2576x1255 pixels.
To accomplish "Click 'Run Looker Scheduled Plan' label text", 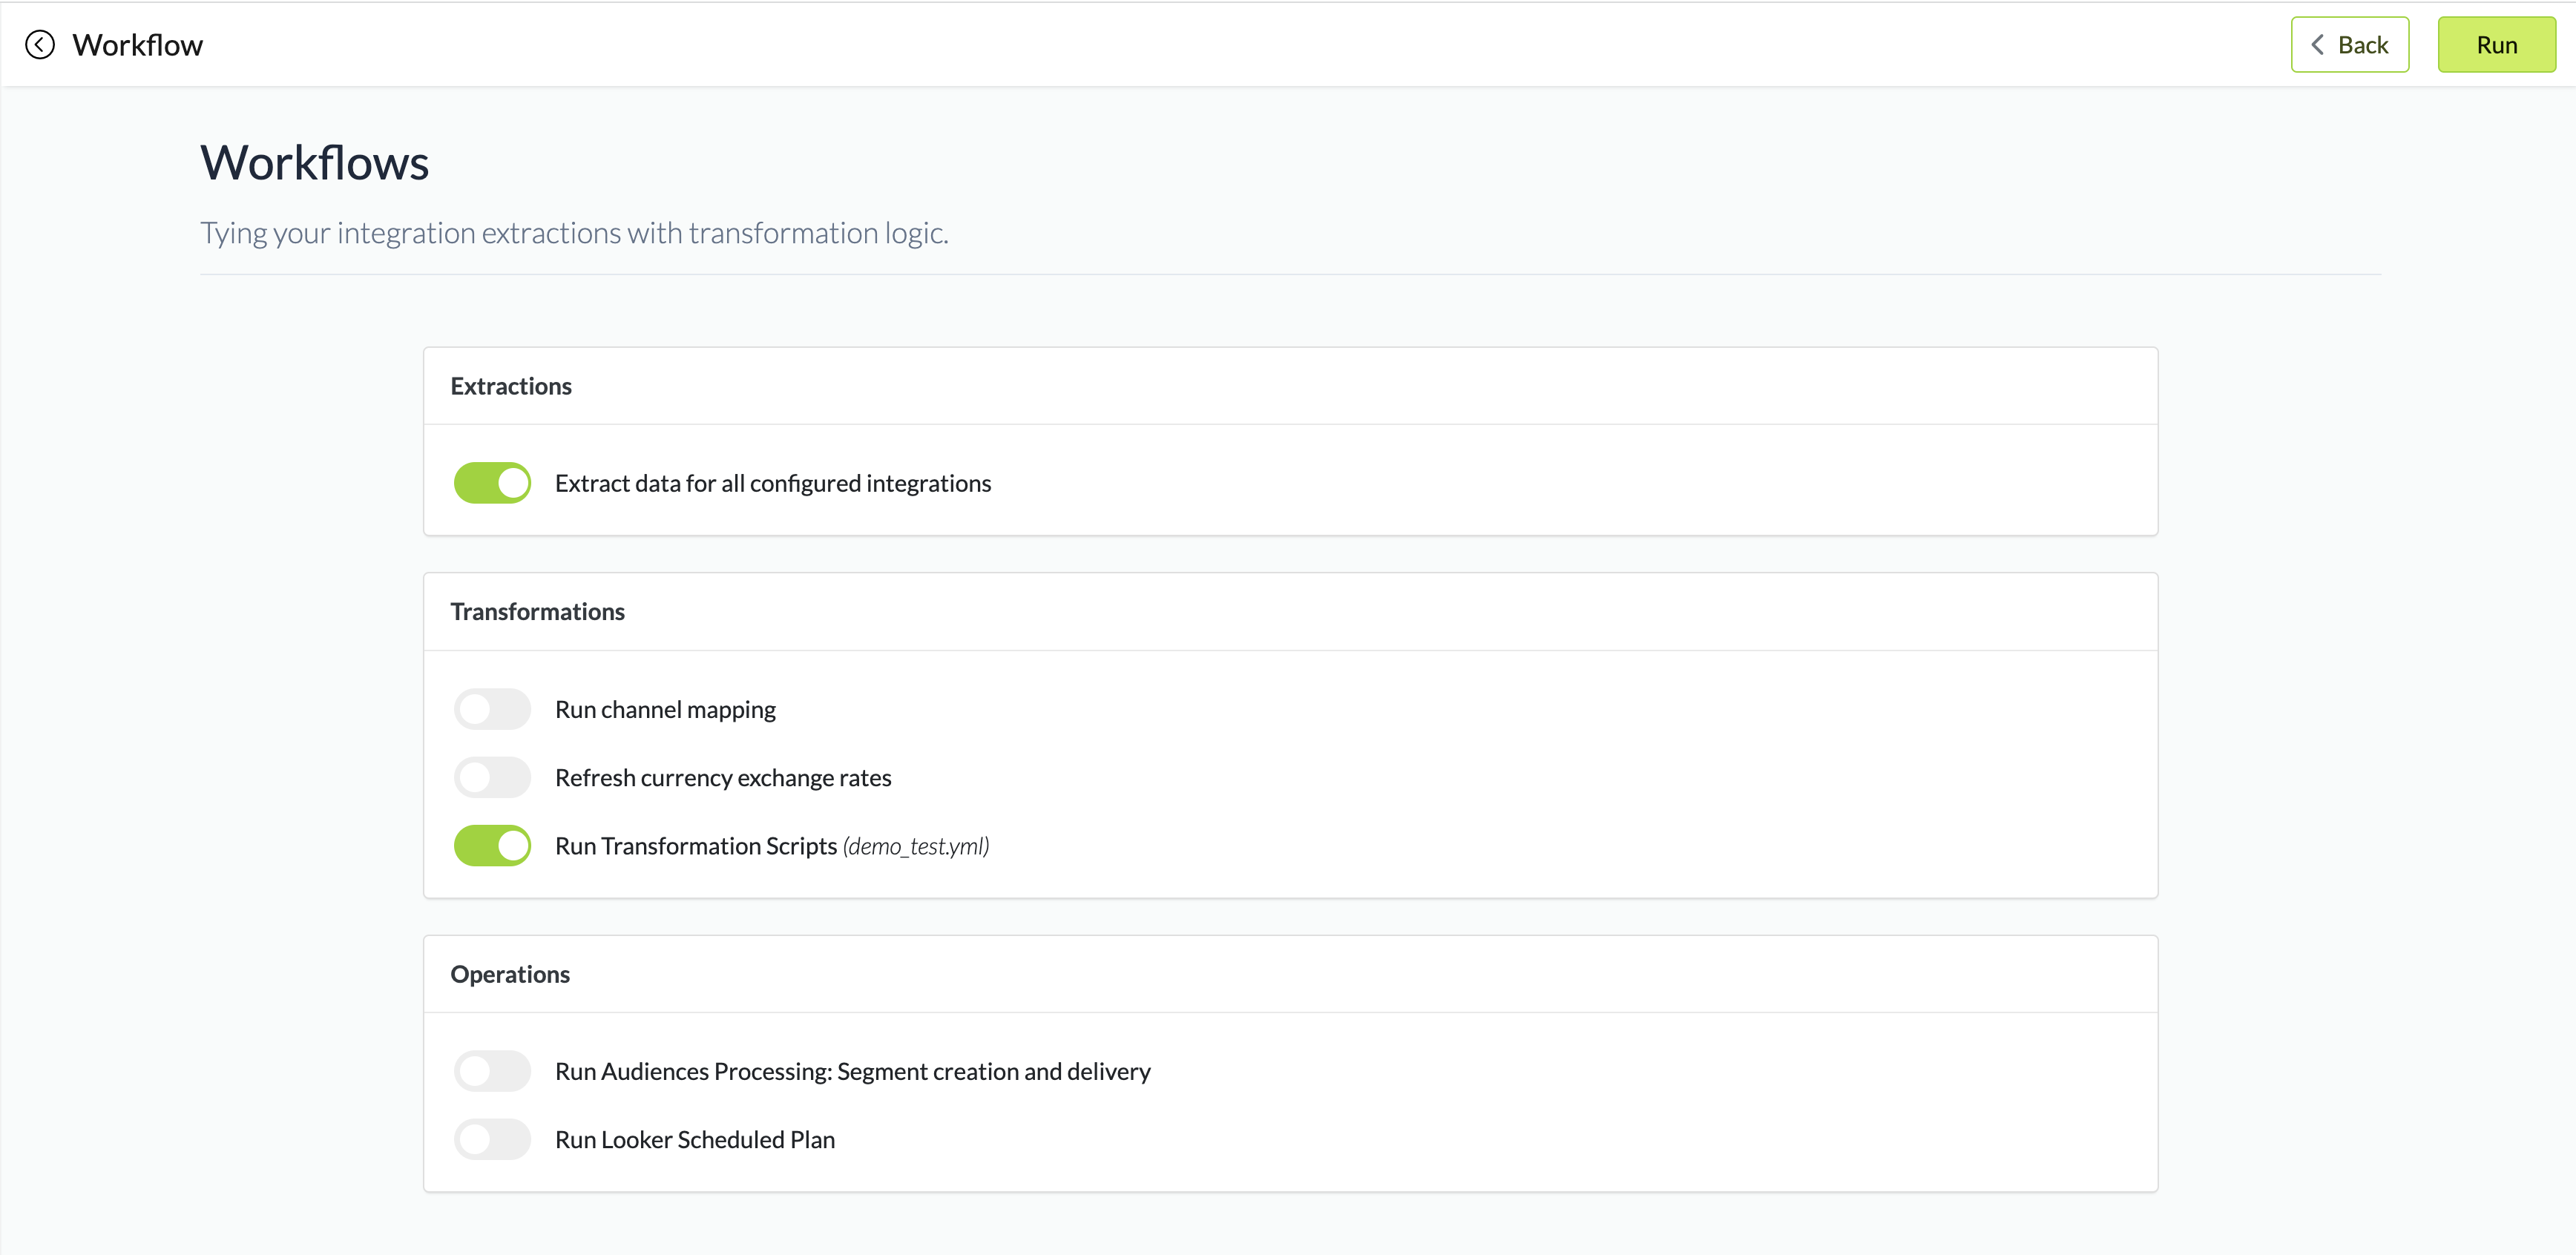I will (694, 1140).
